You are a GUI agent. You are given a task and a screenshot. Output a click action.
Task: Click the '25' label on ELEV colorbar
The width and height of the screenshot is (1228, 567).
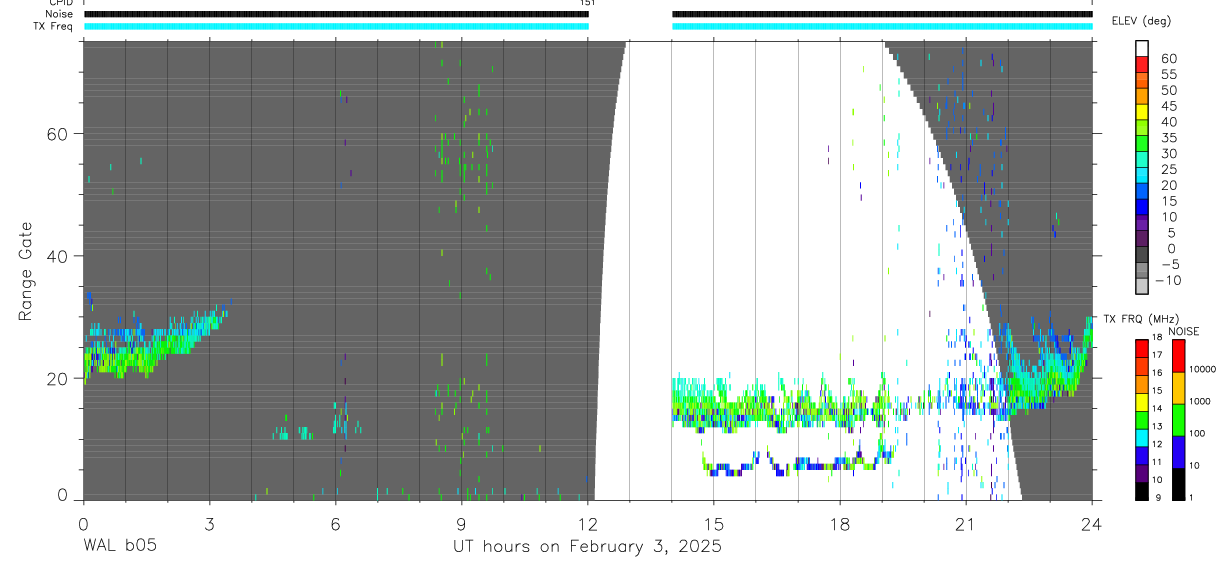click(x=1168, y=170)
